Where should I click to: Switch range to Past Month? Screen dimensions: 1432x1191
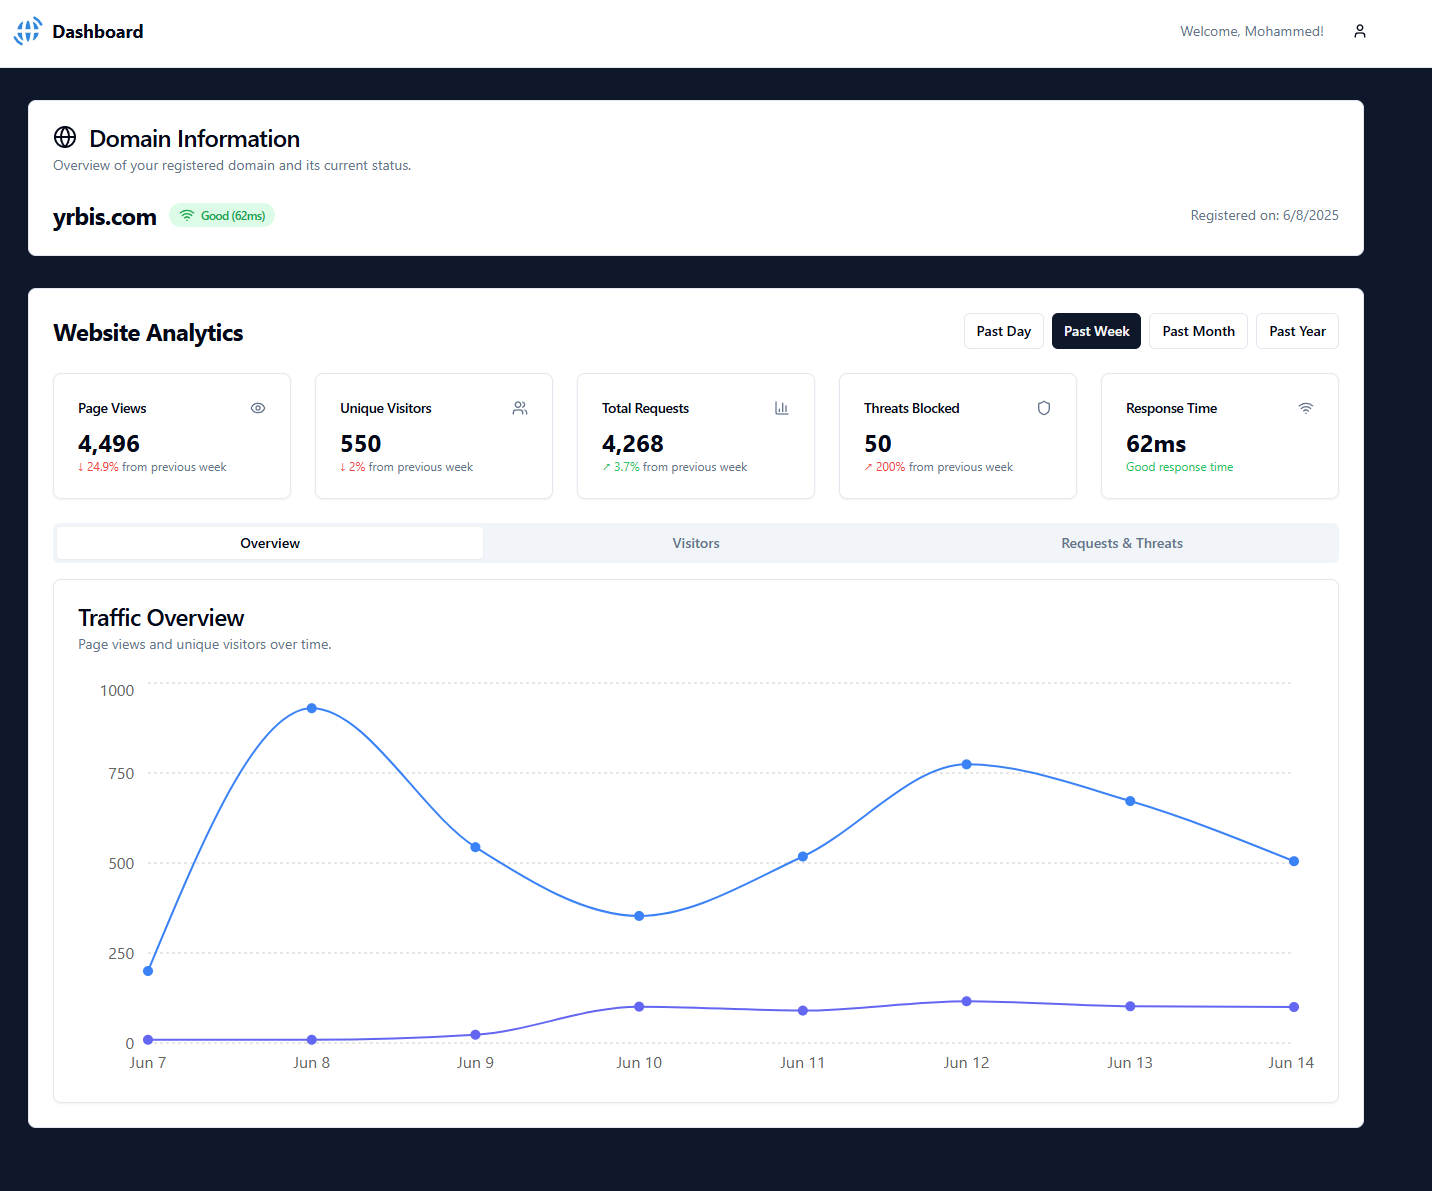coord(1198,331)
